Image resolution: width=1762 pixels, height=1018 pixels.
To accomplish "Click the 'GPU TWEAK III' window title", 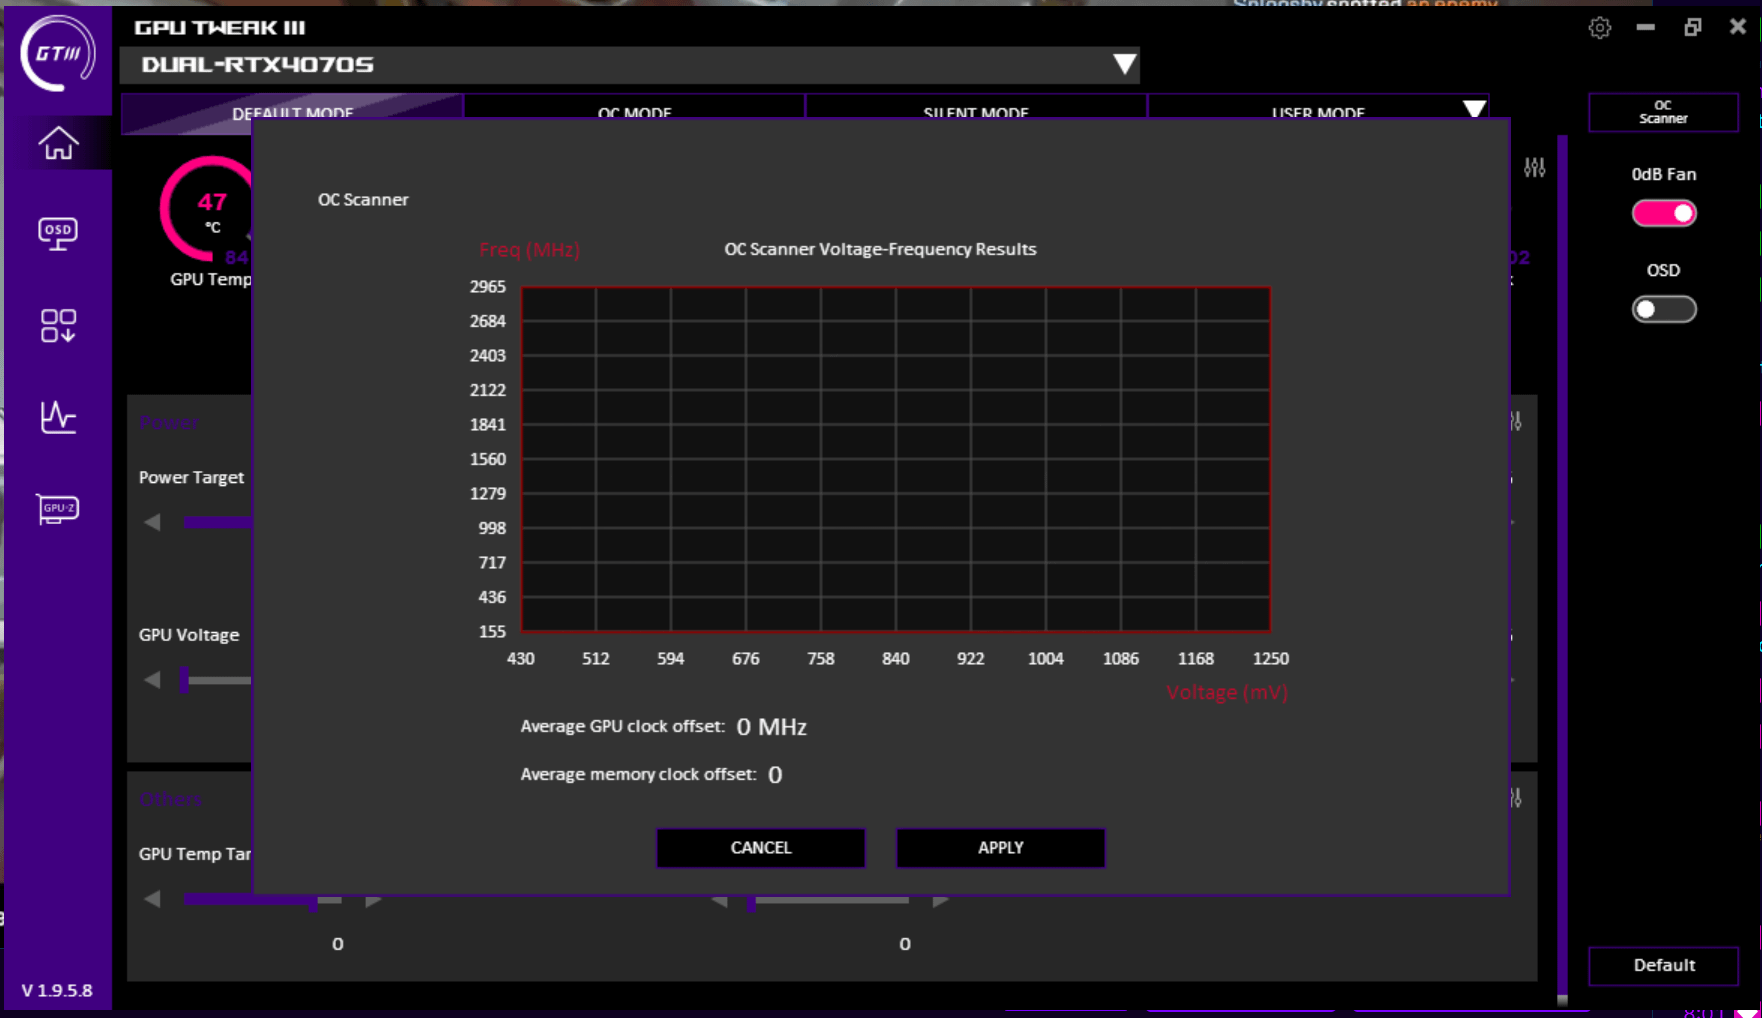I will (220, 28).
